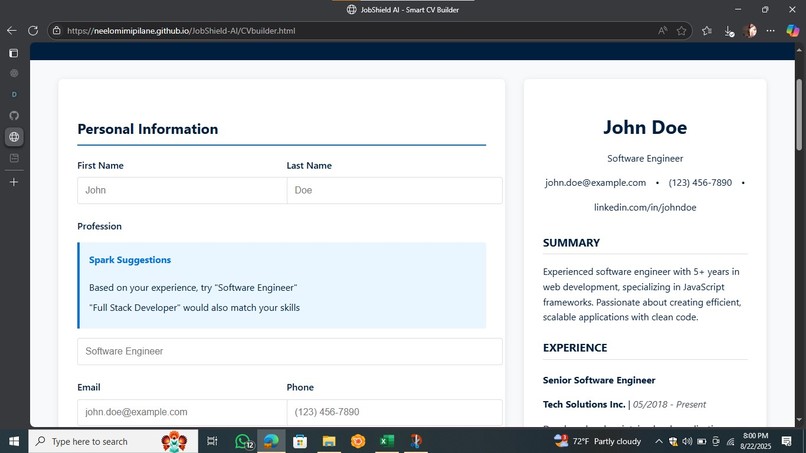The height and width of the screenshot is (453, 806).
Task: Open the 72°F Partly cloudy weather widget
Action: 598,441
